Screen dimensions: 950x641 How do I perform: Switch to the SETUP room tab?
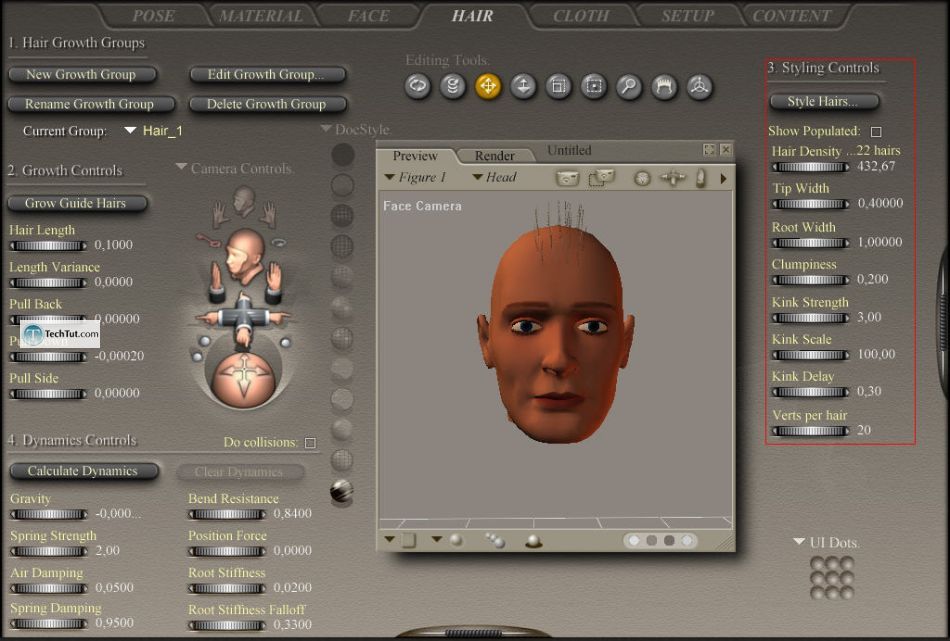coord(688,16)
